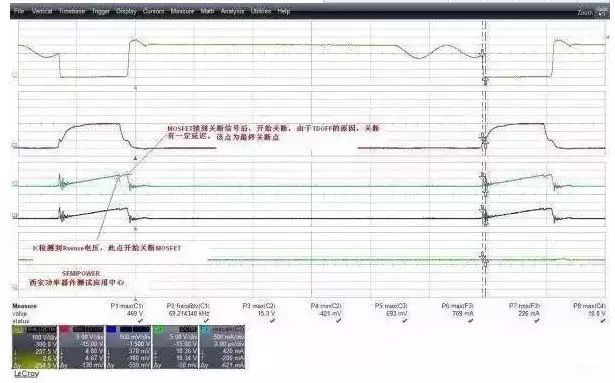Open the Cursors menu

(x=153, y=11)
